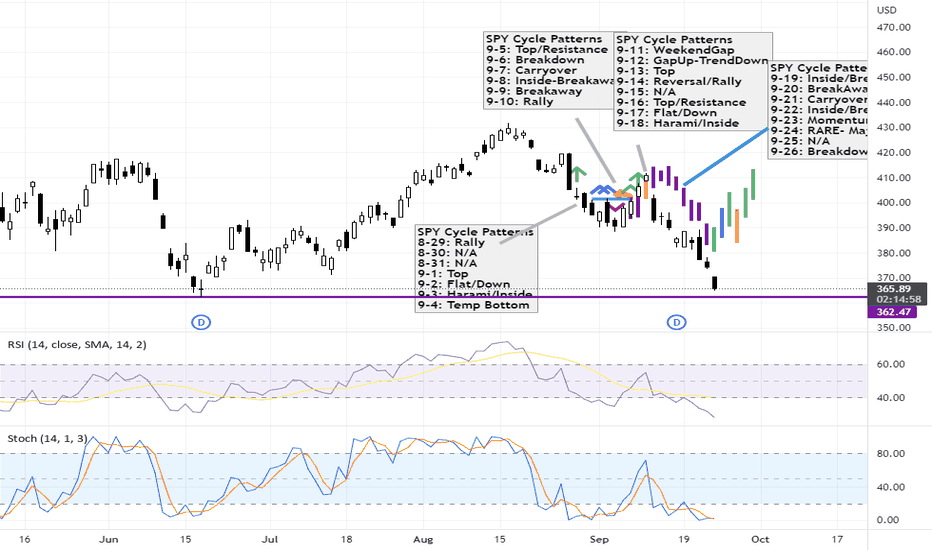932x550 pixels.
Task: Select the 8-29 SPY Cycle Patterns note
Action: click(476, 268)
